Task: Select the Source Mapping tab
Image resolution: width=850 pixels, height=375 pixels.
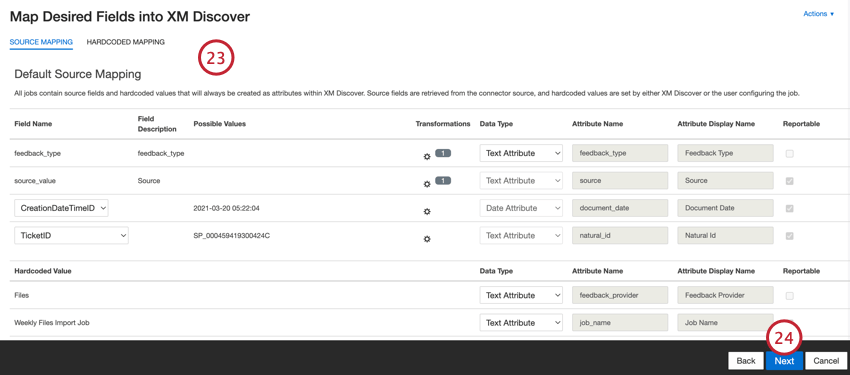Action: [x=41, y=42]
